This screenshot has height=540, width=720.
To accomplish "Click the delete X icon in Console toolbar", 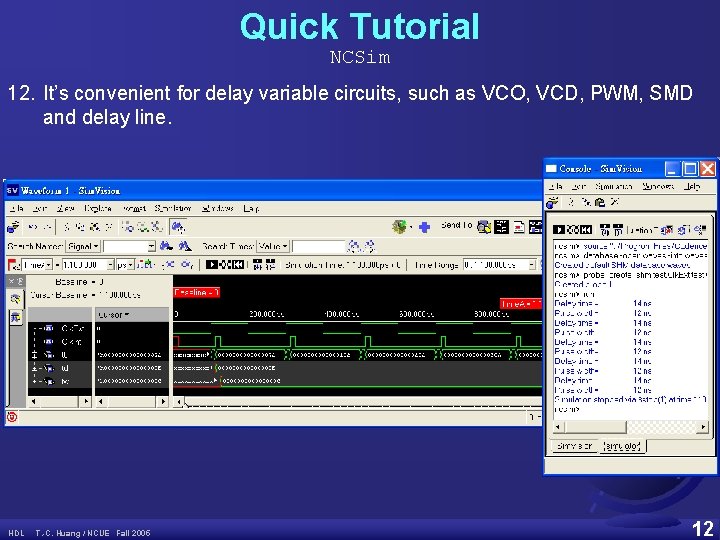I will click(x=615, y=202).
